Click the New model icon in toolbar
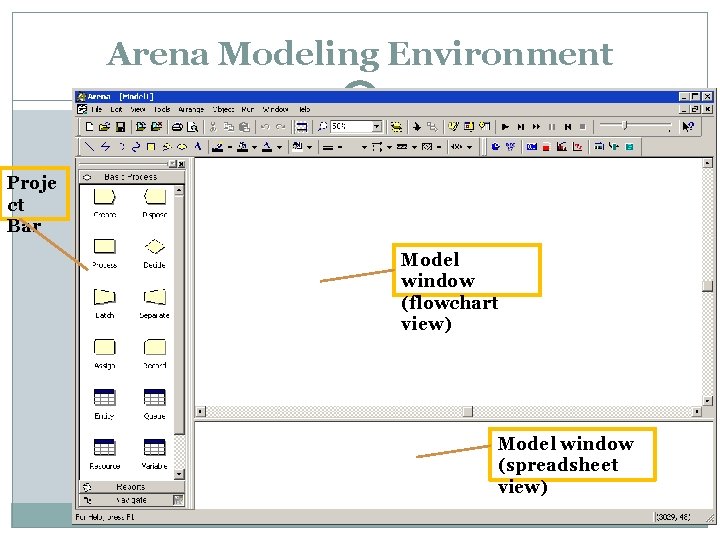Screen dimensions: 720x540 (89, 127)
